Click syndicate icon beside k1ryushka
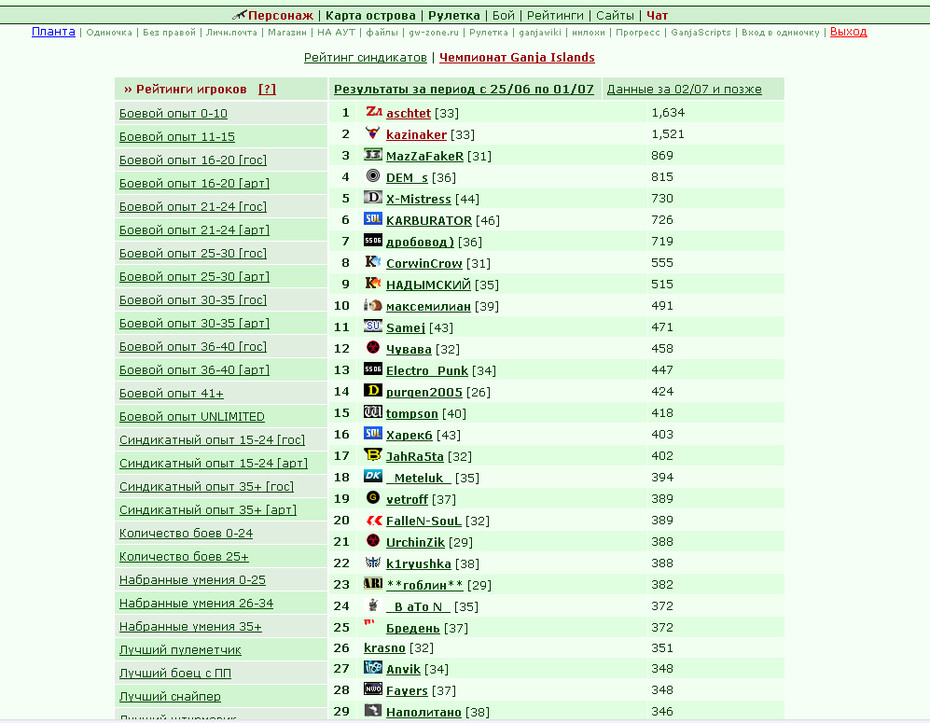 [373, 562]
